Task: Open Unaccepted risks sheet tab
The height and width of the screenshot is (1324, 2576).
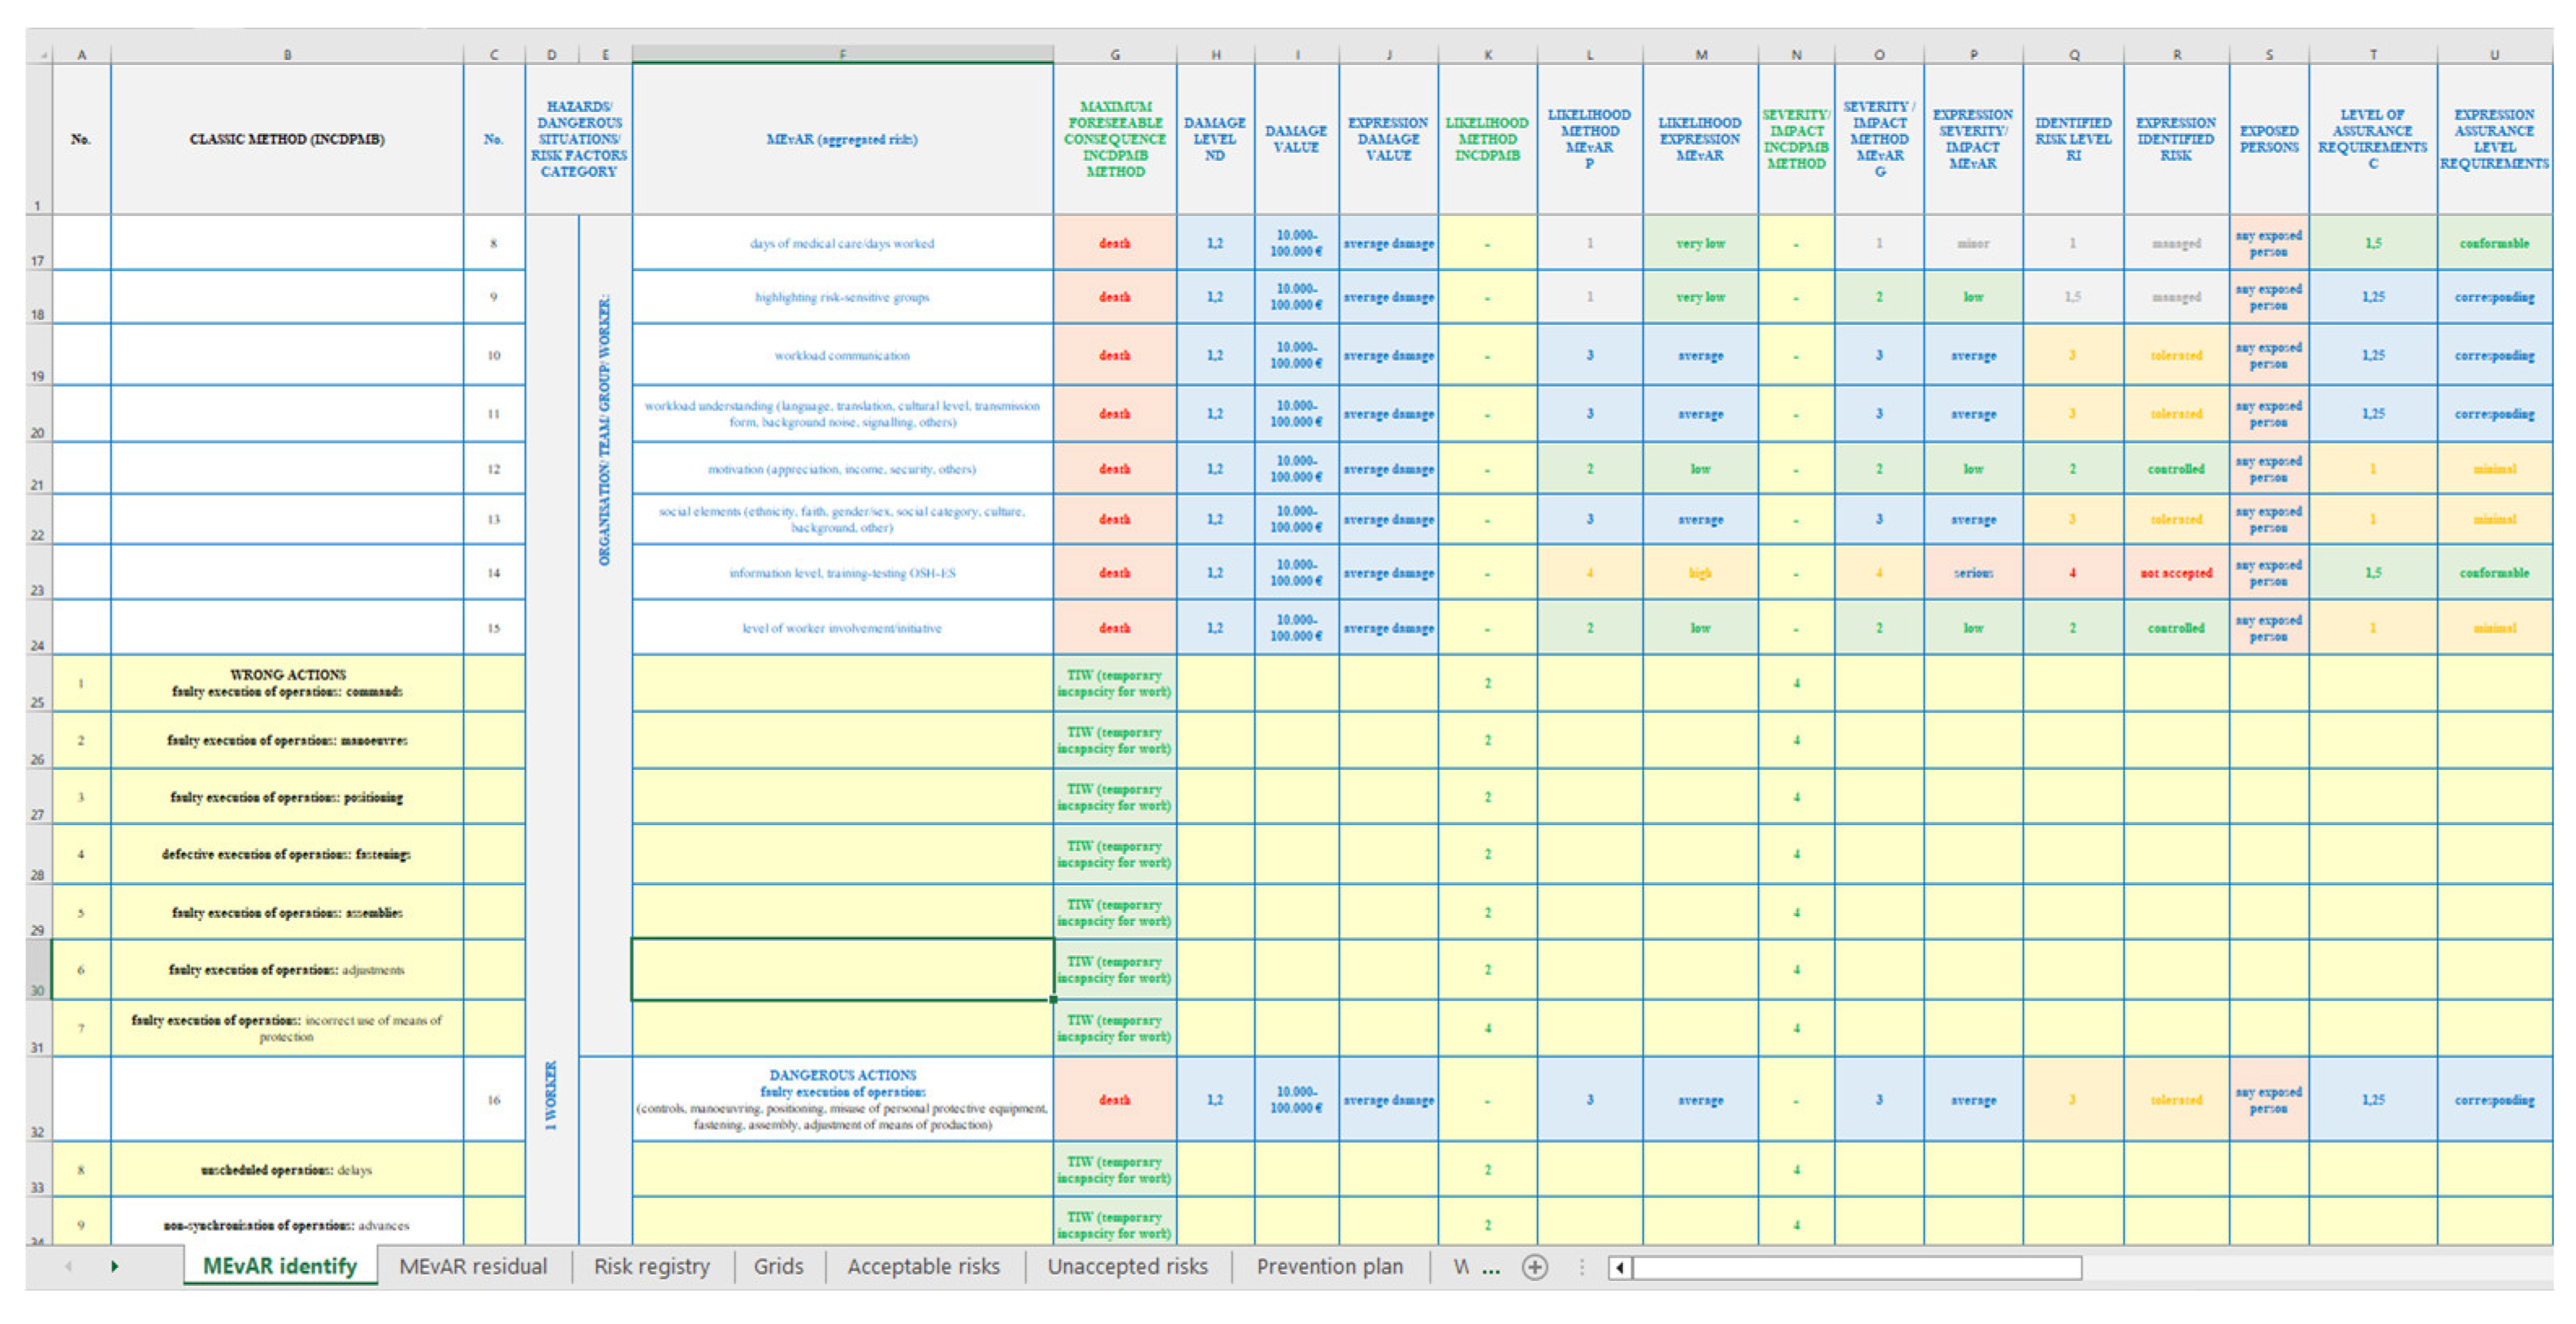Action: click(1127, 1266)
